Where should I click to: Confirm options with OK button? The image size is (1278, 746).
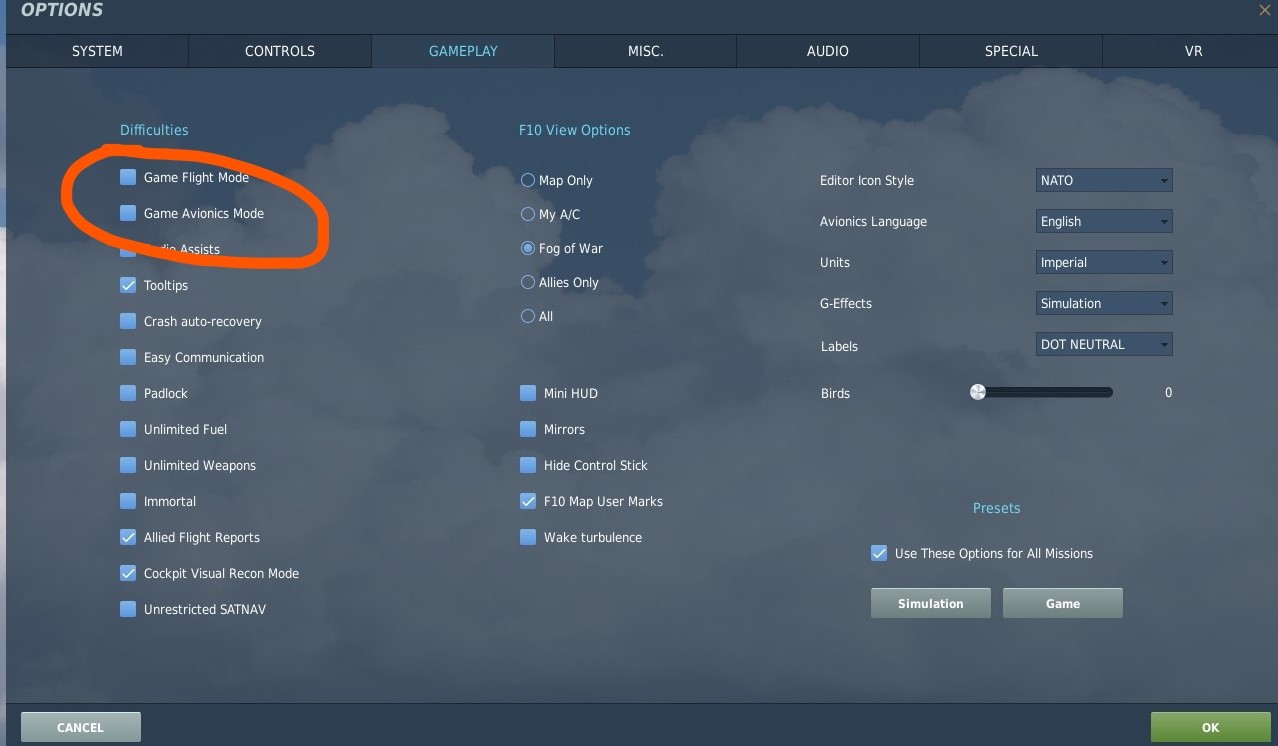coord(1211,727)
